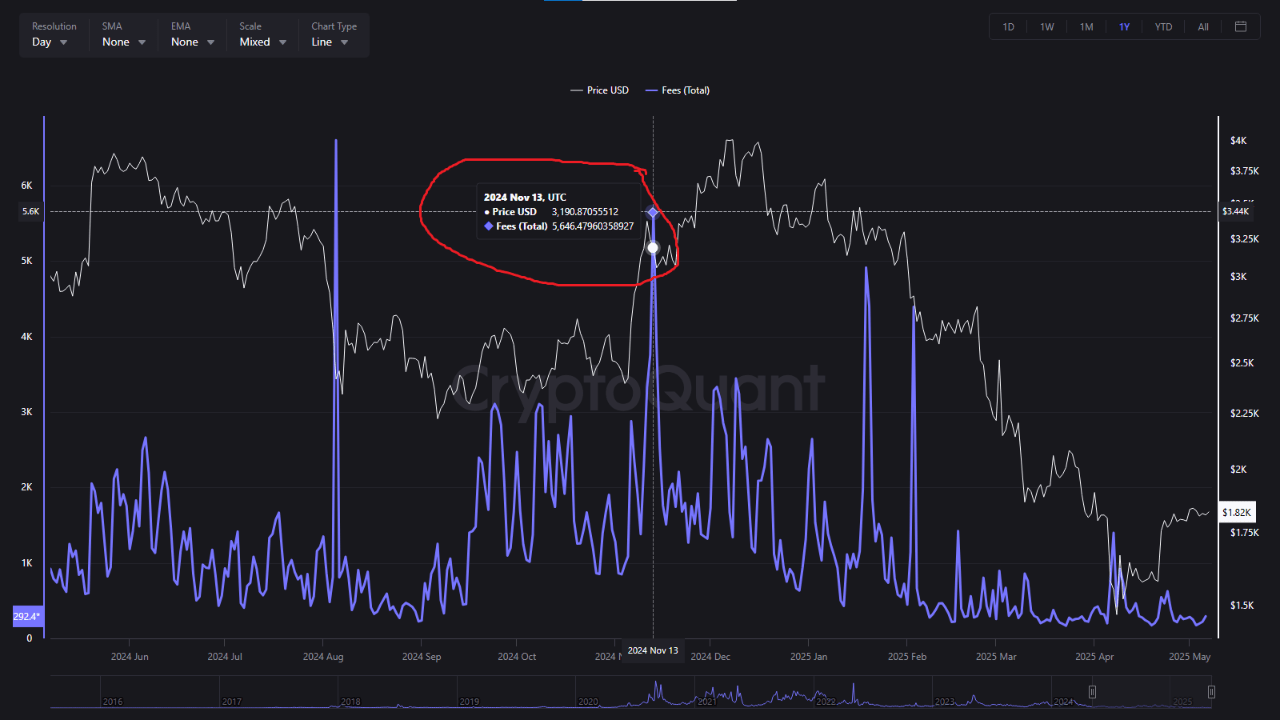Toggle the 1Y time range selection
1280x720 pixels.
(x=1124, y=26)
